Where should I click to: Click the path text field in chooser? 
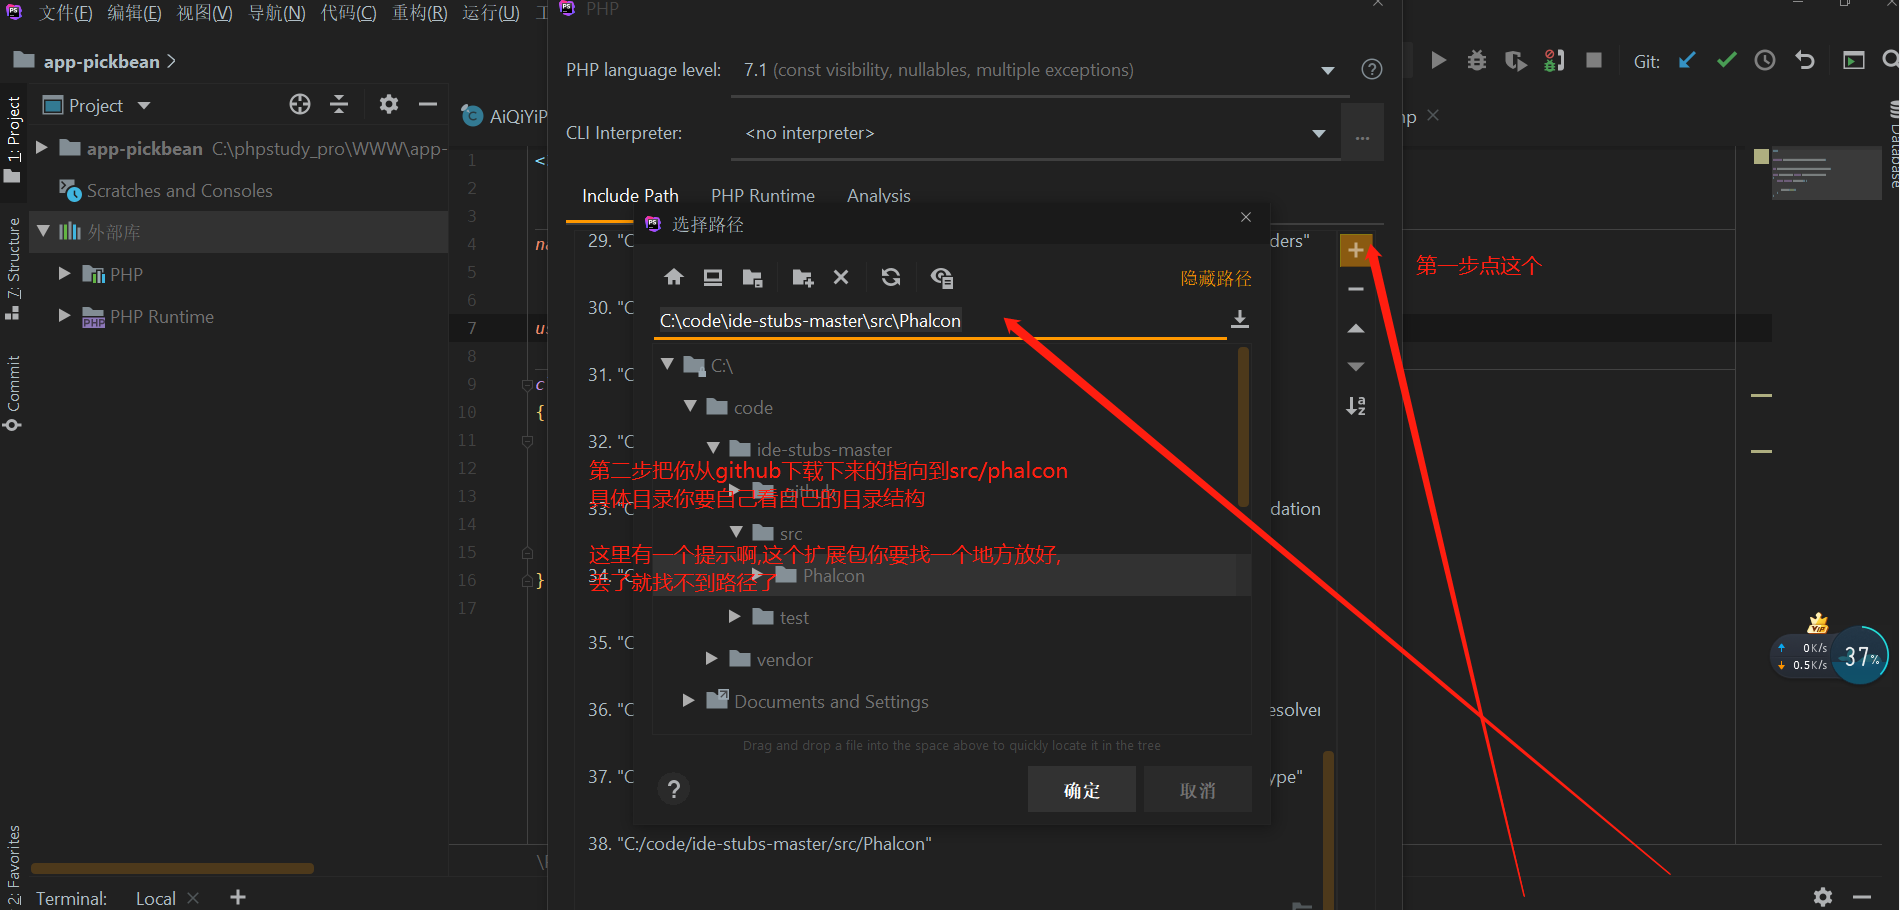point(940,321)
